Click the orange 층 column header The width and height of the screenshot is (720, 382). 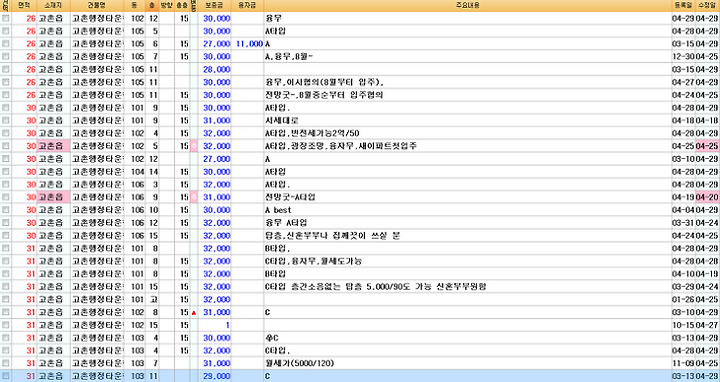(x=152, y=6)
